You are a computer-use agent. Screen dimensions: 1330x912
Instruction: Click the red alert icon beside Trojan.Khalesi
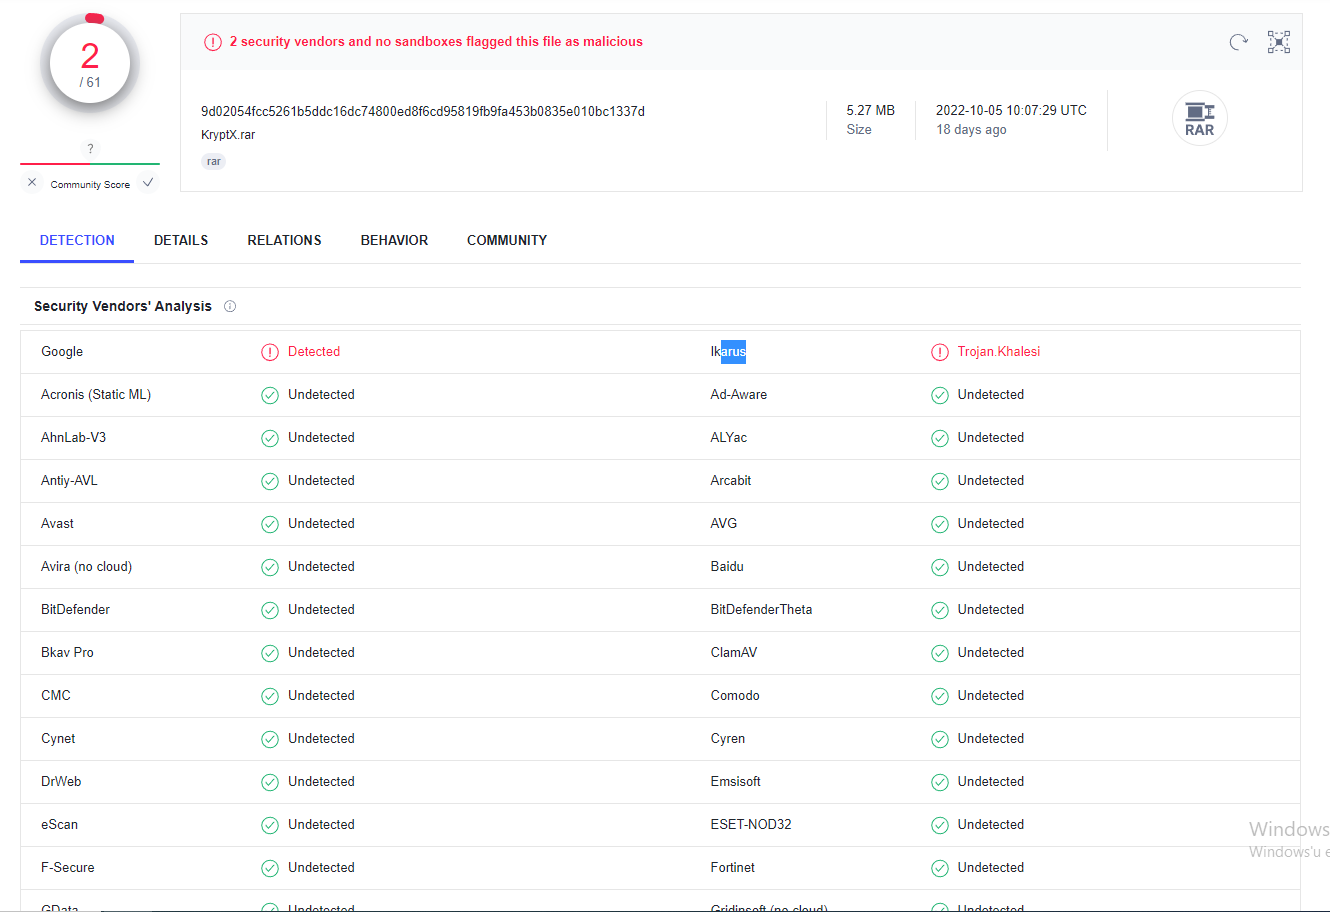click(x=939, y=352)
